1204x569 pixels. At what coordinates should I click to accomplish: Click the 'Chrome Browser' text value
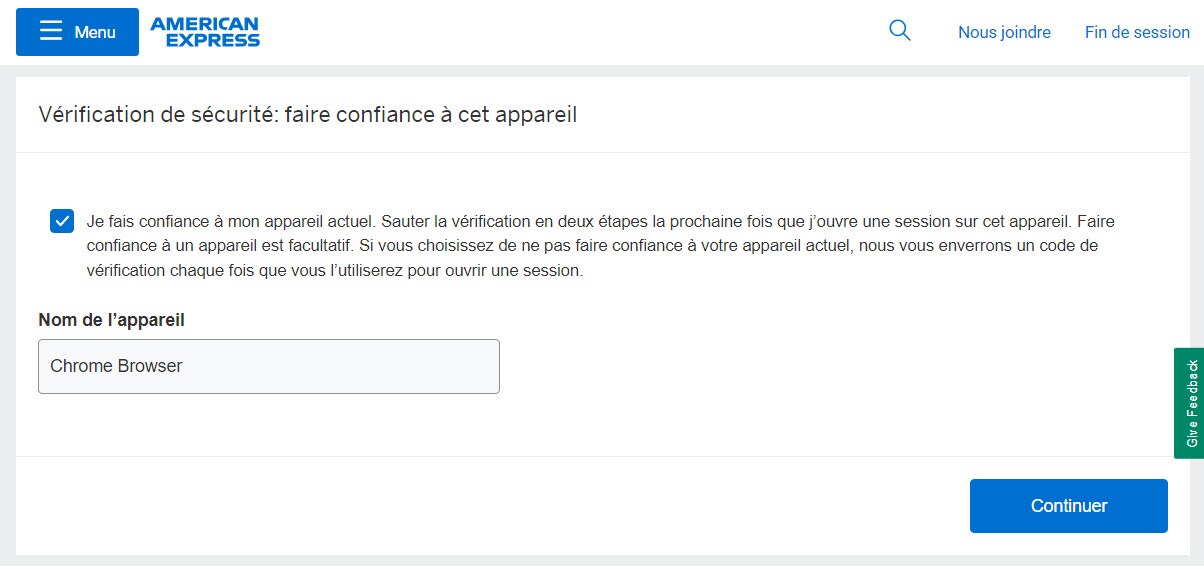click(x=116, y=366)
